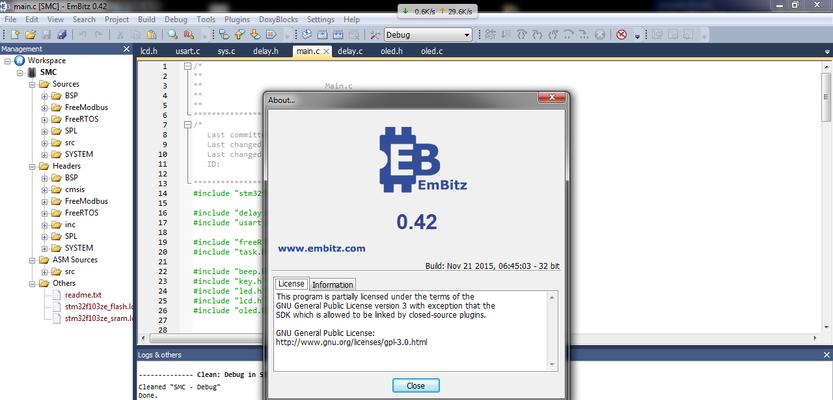The width and height of the screenshot is (833, 400).
Task: Open the Settings menu
Action: coord(320,19)
